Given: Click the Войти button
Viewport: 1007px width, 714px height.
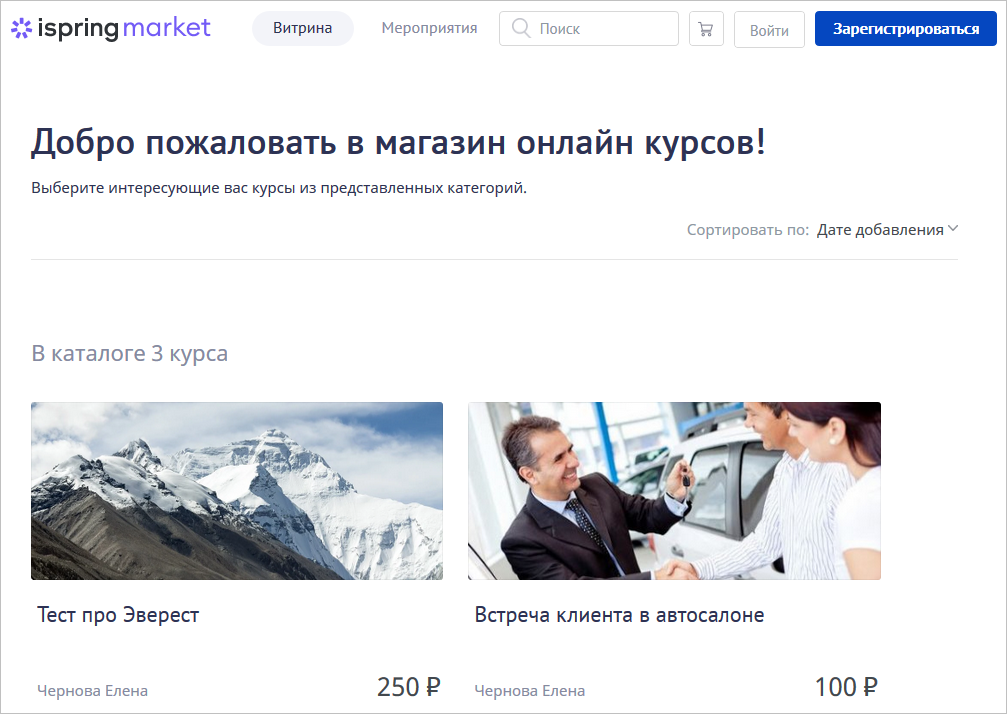Looking at the screenshot, I should [x=769, y=30].
